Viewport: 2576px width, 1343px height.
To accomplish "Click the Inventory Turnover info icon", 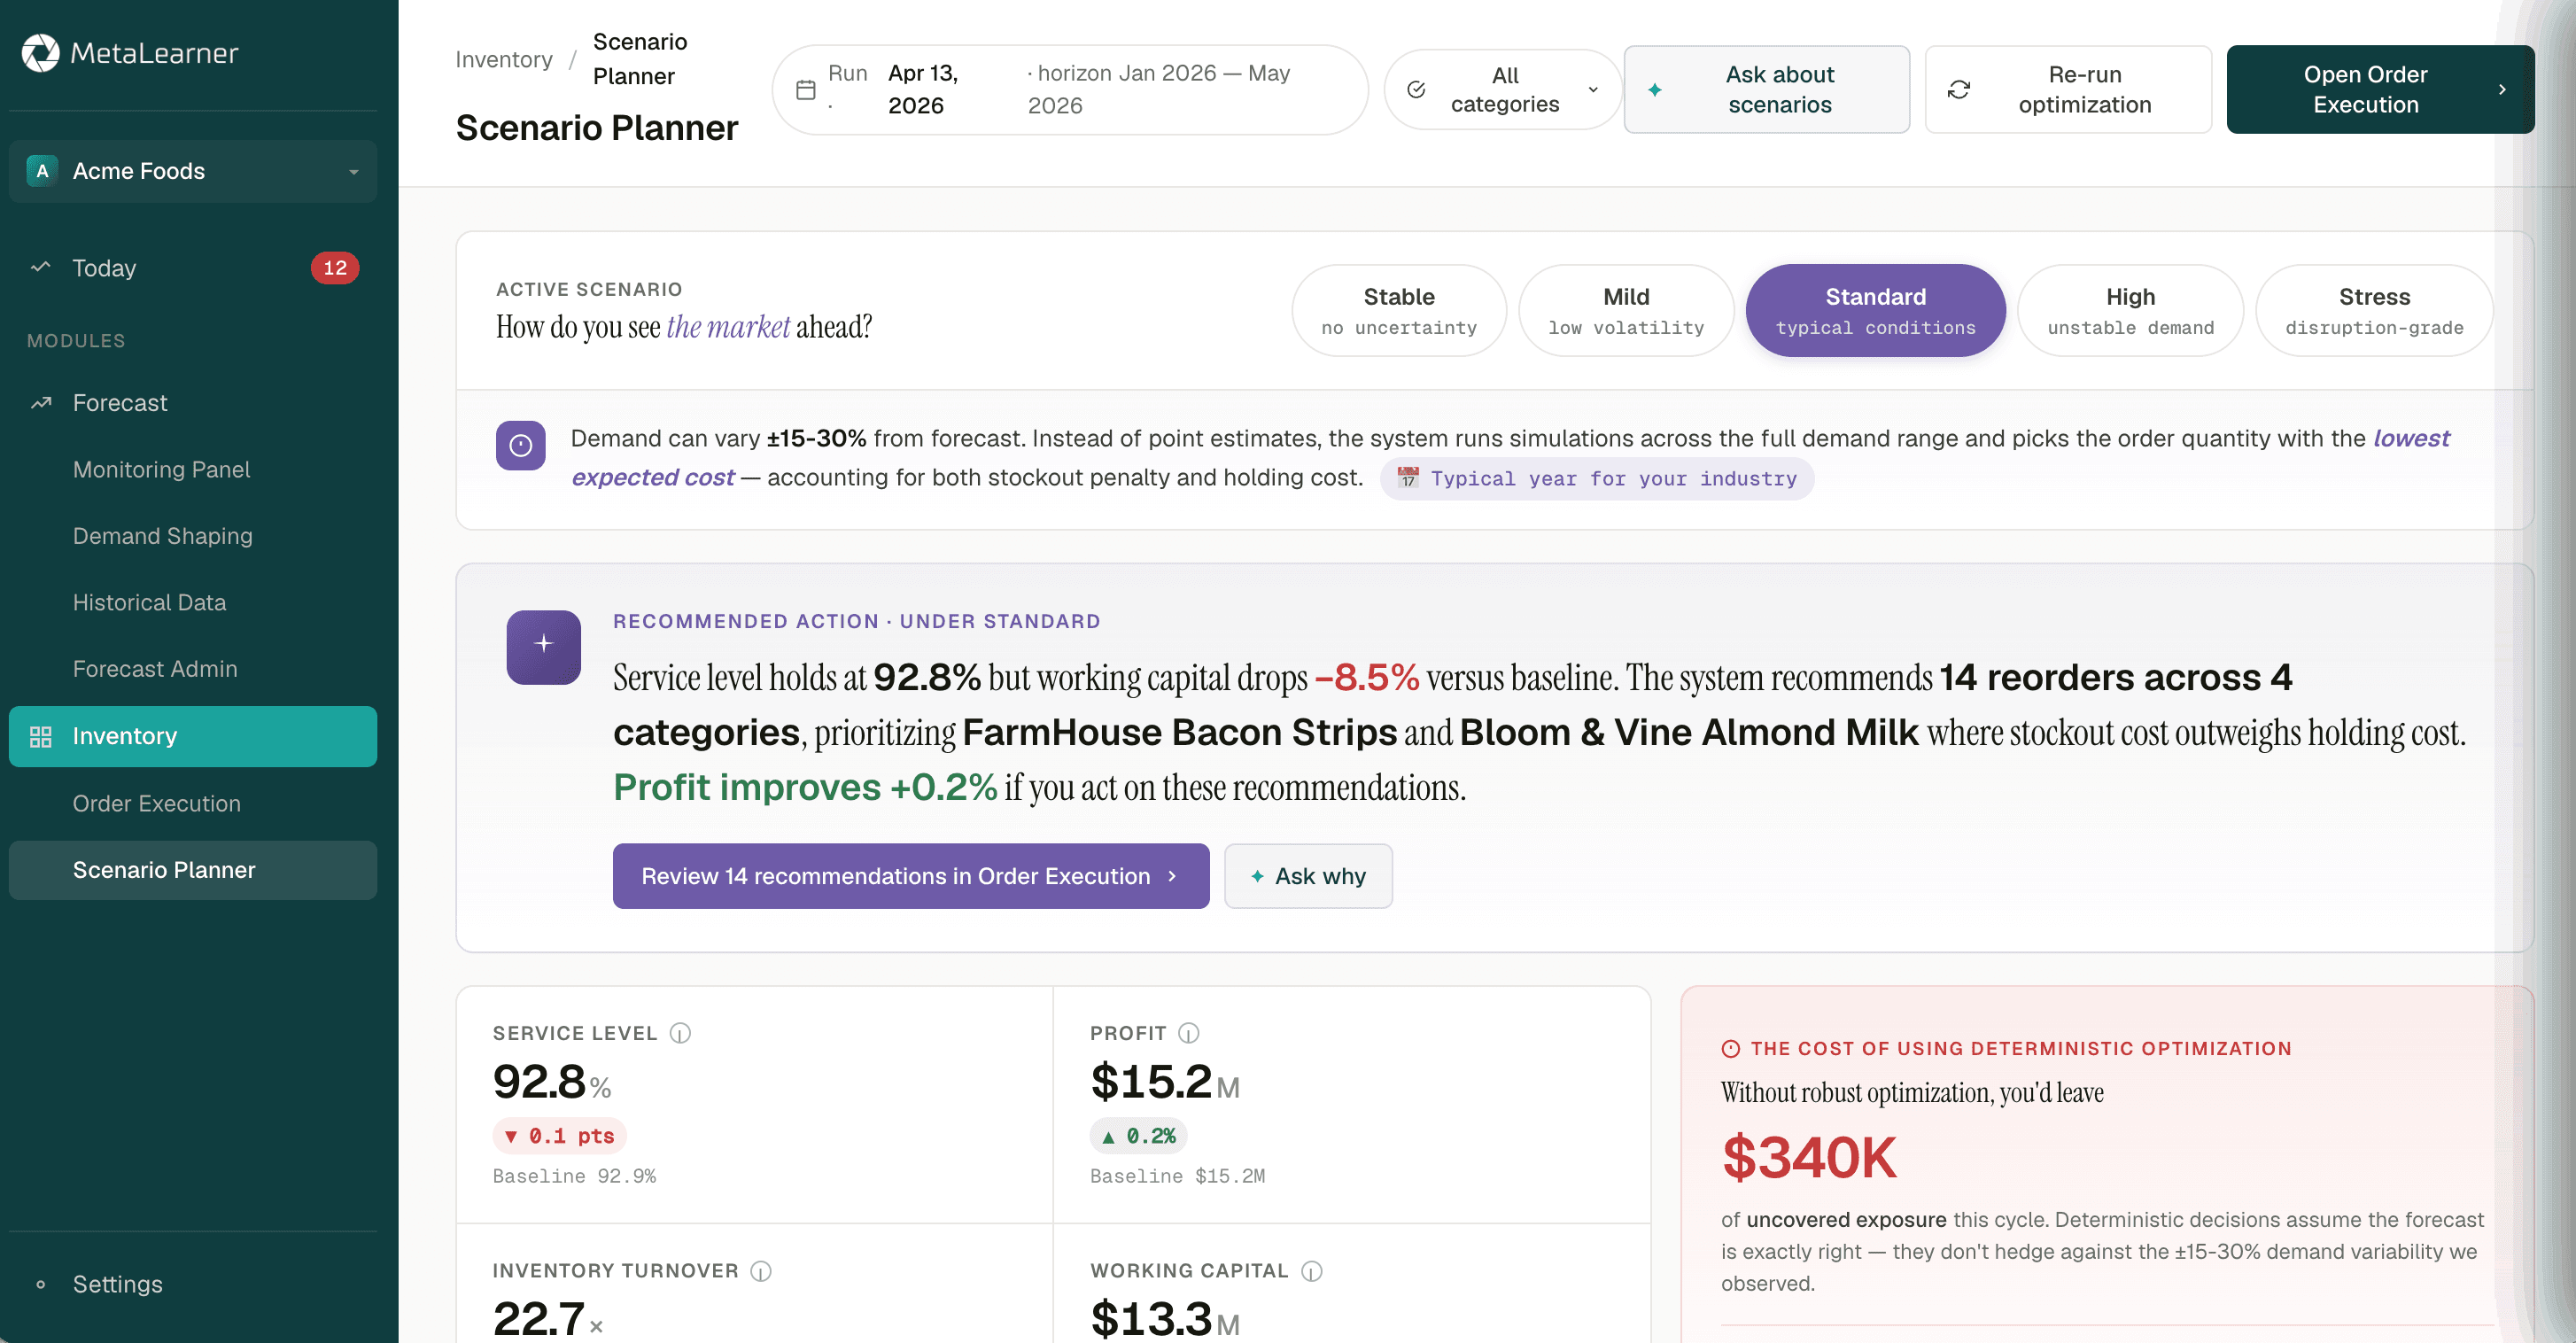I will tap(761, 1271).
